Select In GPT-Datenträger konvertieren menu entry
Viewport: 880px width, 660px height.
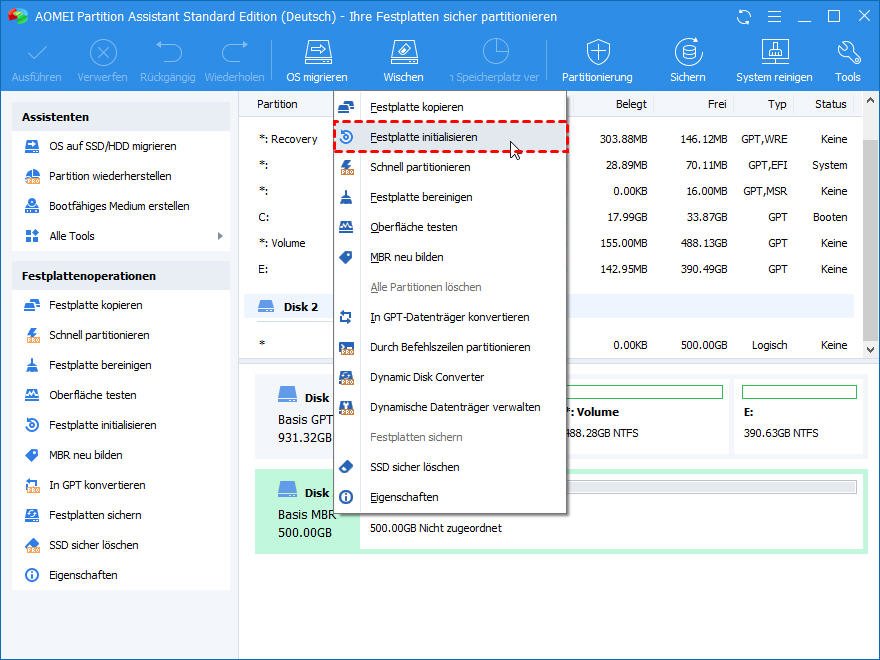[450, 317]
